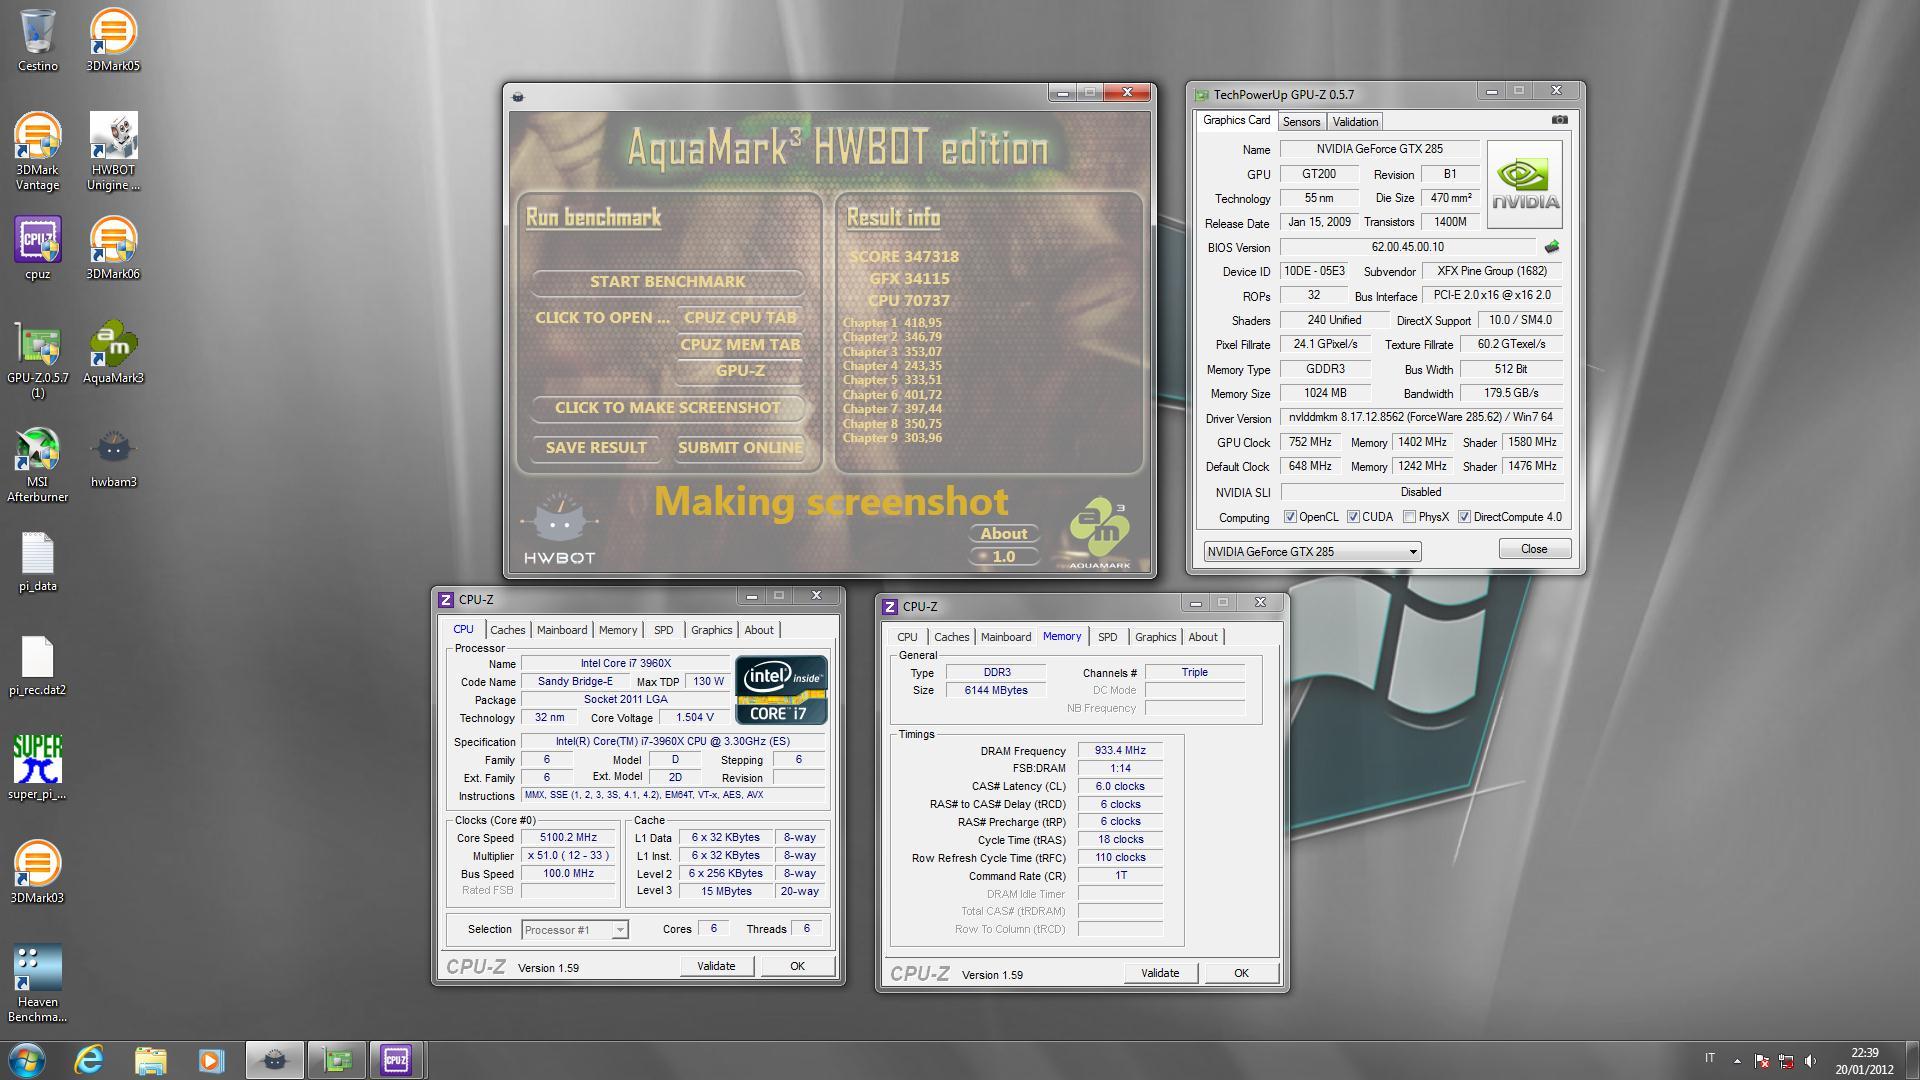Image resolution: width=1920 pixels, height=1080 pixels.
Task: Switch to the CPU-Z taskbar item
Action: point(397,1060)
